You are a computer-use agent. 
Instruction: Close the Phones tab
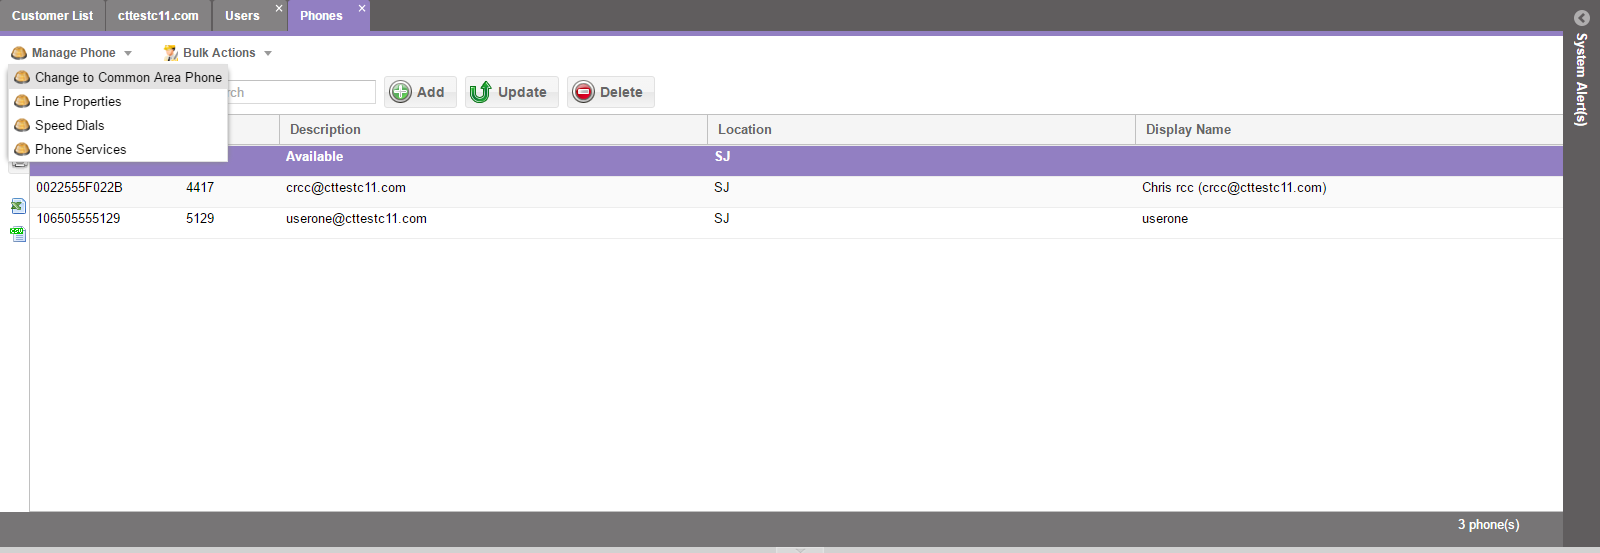pyautogui.click(x=362, y=8)
